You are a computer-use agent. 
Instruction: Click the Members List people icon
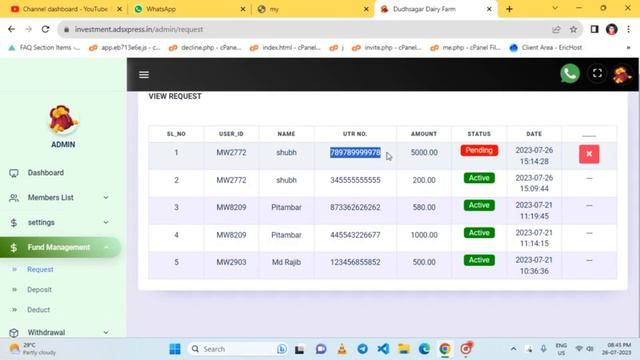[x=13, y=198]
